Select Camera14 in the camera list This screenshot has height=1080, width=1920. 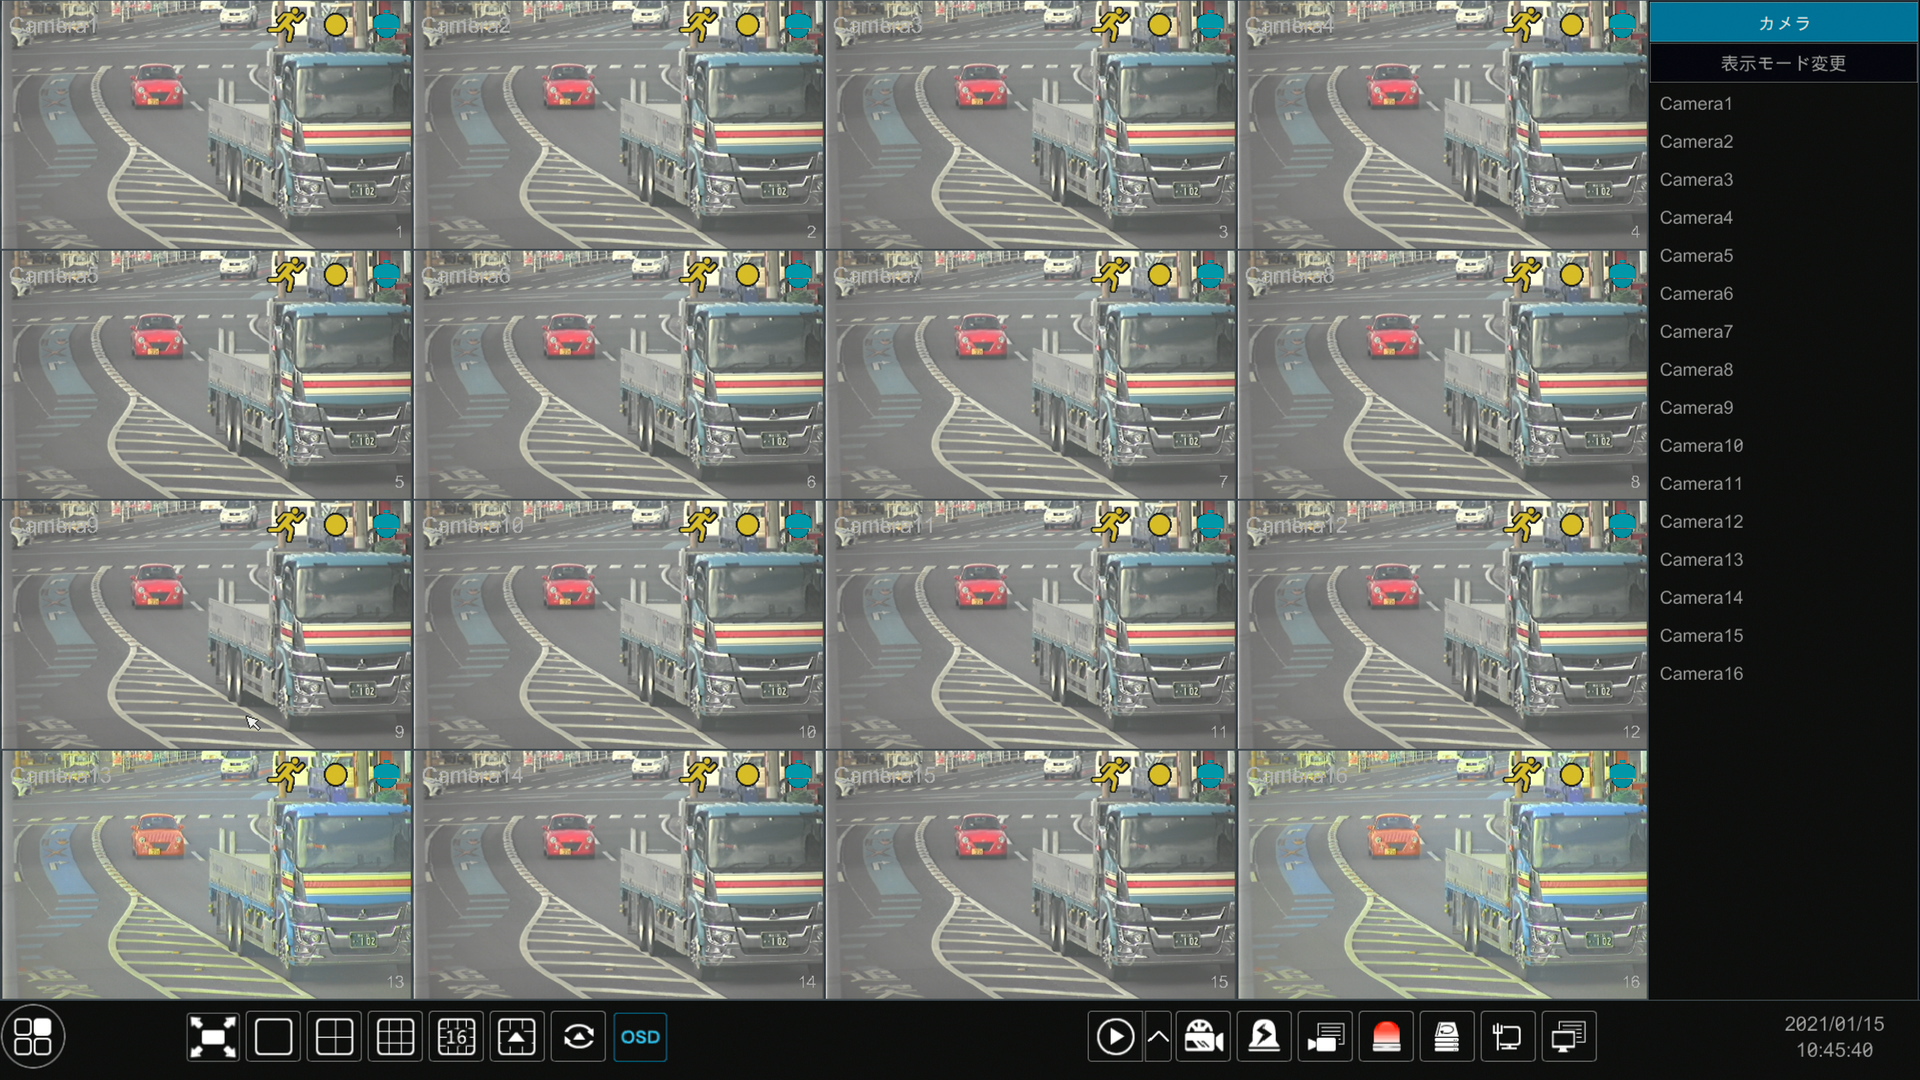click(1784, 598)
